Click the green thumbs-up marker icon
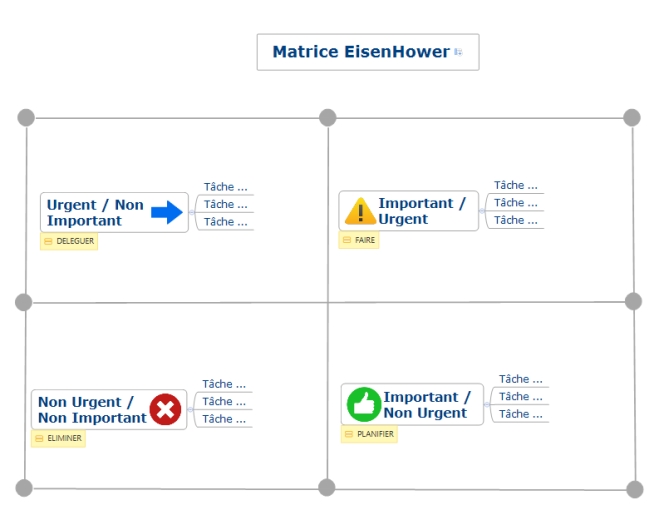 coord(363,404)
